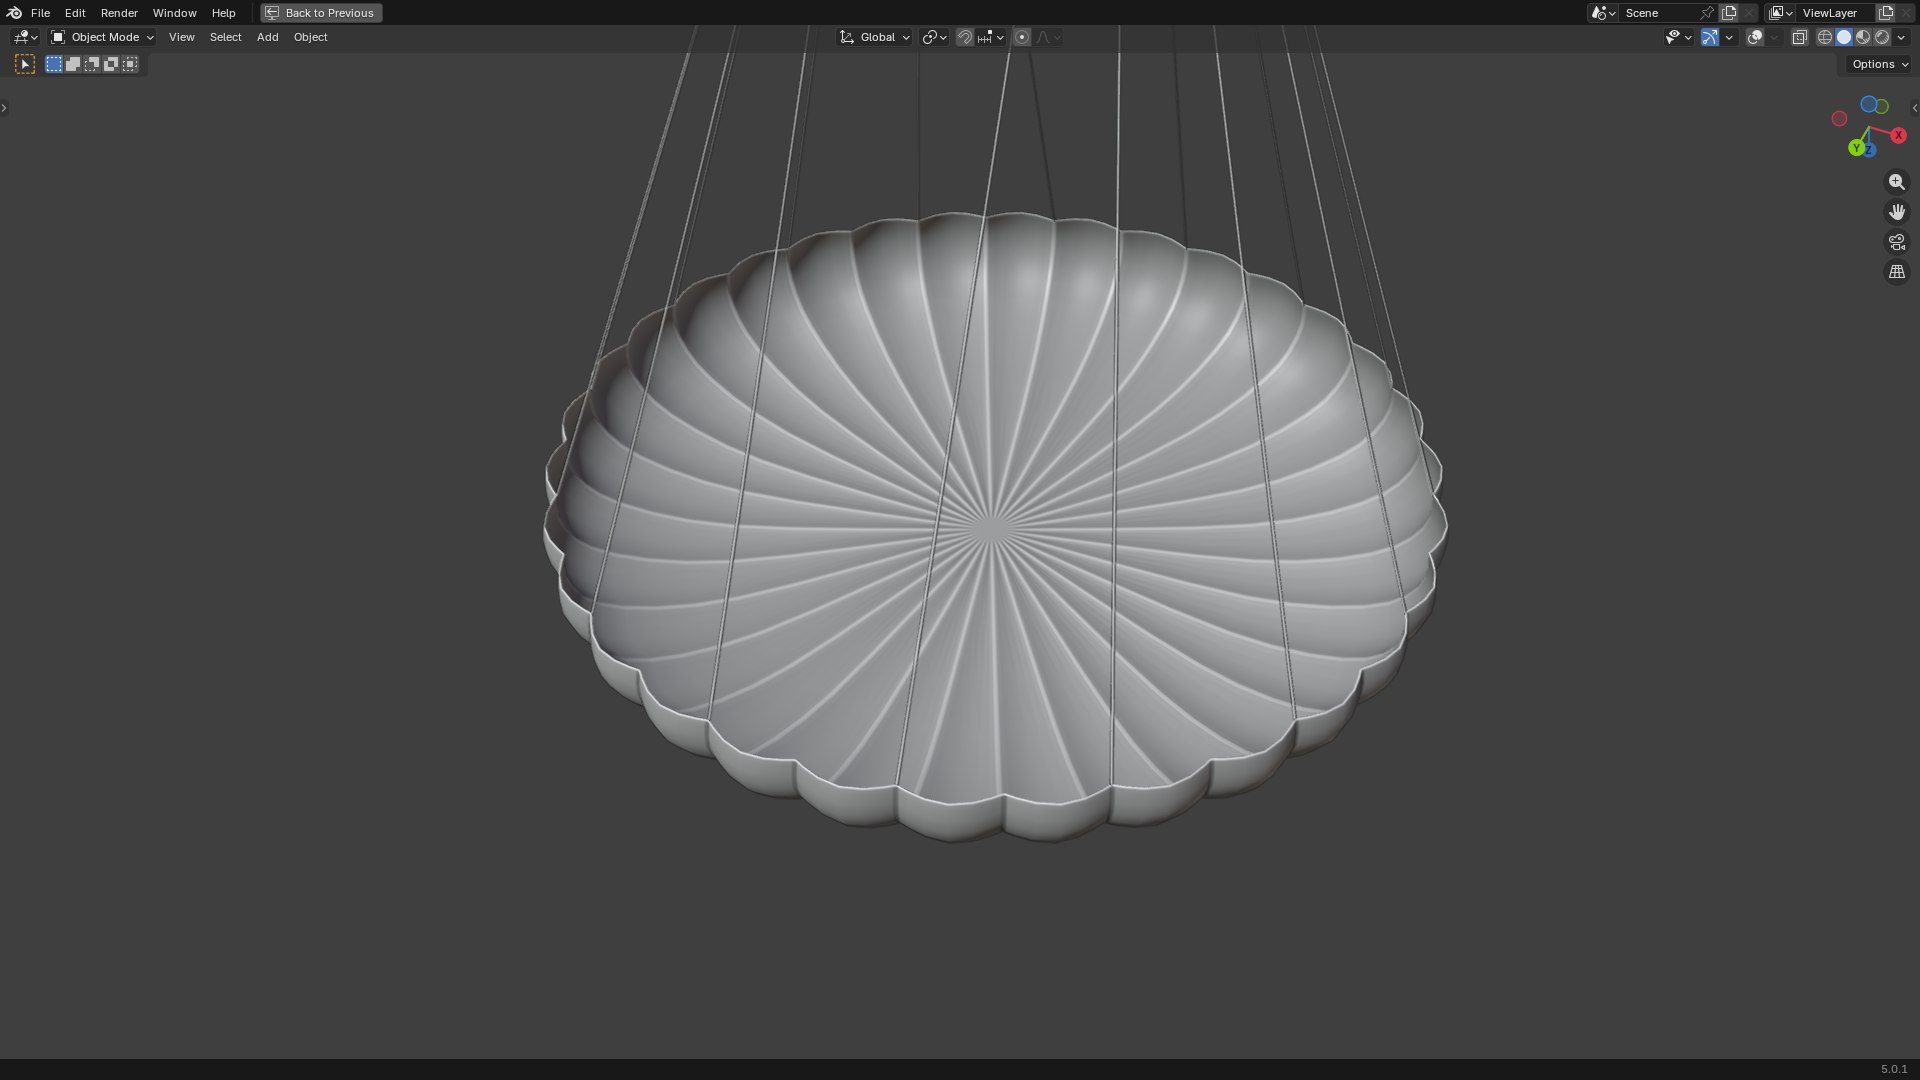Open the selectability and visibility dropdown
Viewport: 1920px width, 1080px height.
click(x=1678, y=37)
